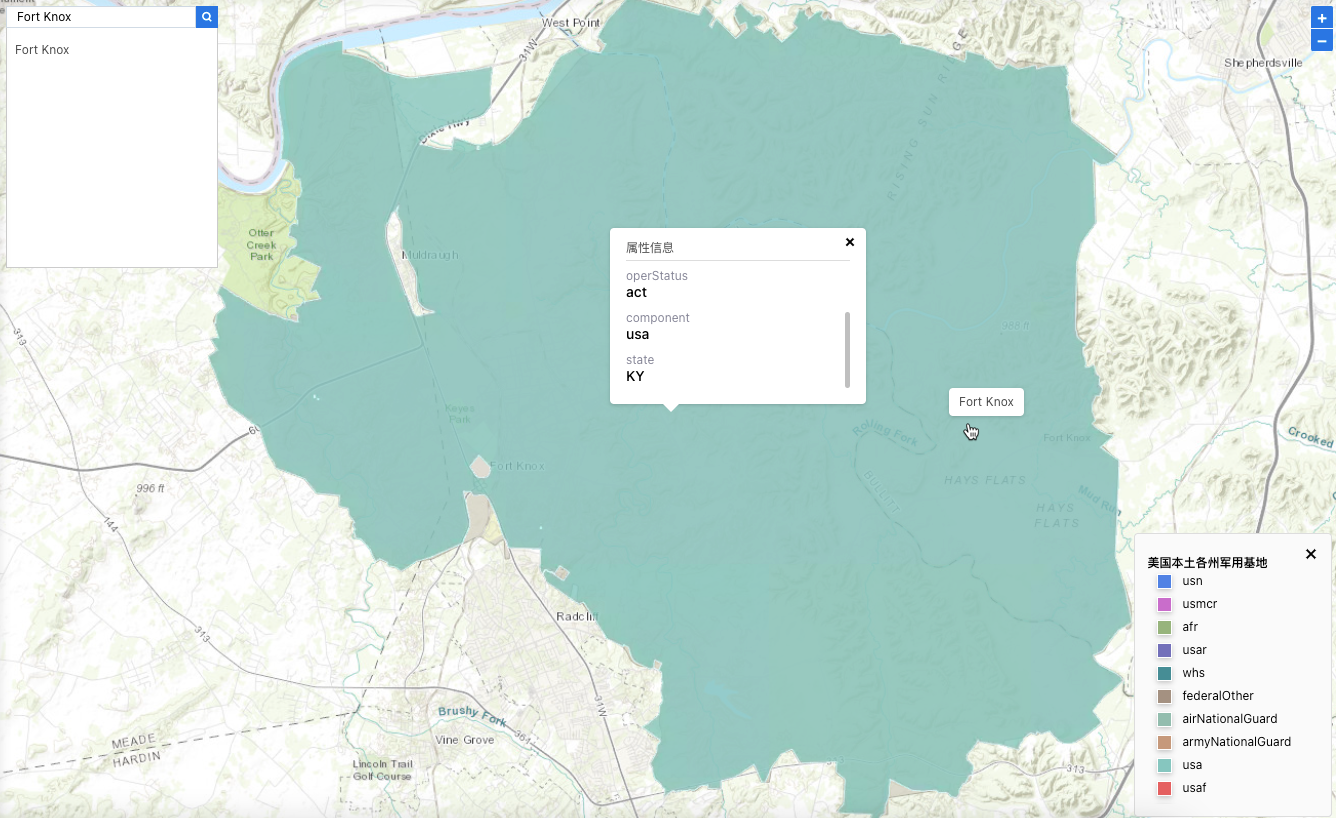Image resolution: width=1336 pixels, height=818 pixels.
Task: Click the Fort Knox search input field
Action: pos(101,17)
